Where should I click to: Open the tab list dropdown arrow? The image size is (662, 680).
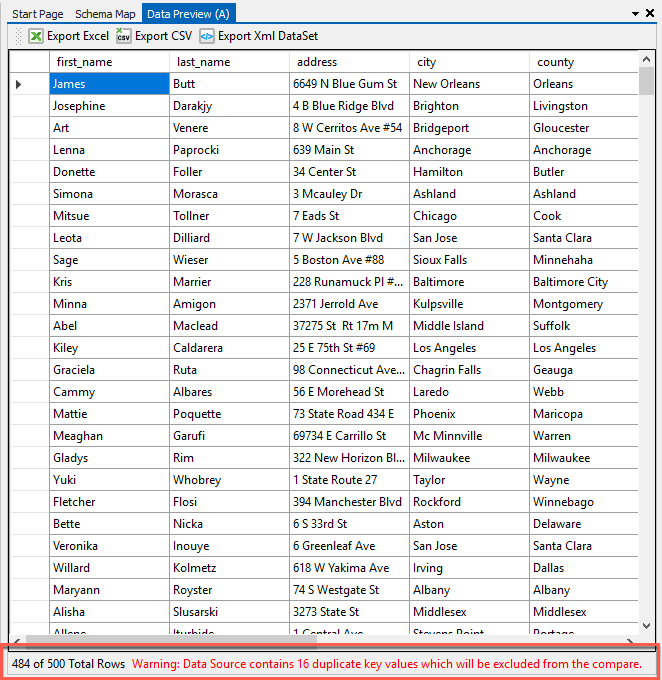635,14
